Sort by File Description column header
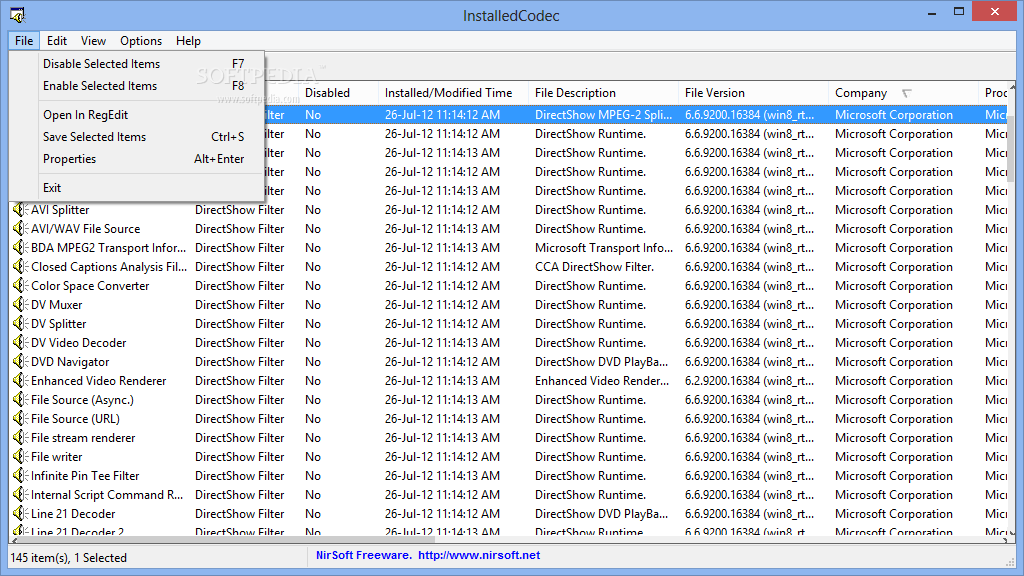This screenshot has width=1024, height=576. (x=603, y=93)
